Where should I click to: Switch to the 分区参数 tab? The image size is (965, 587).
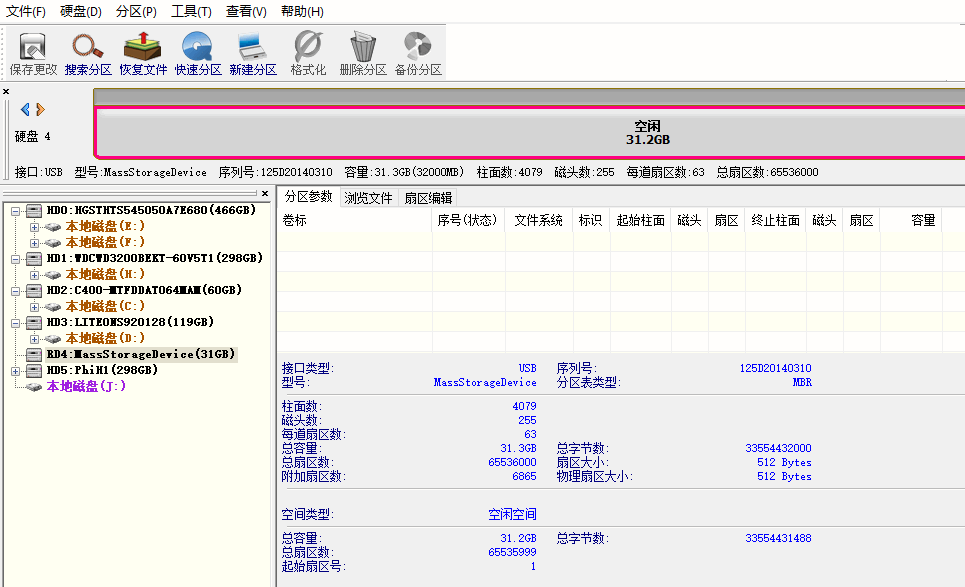[x=308, y=197]
